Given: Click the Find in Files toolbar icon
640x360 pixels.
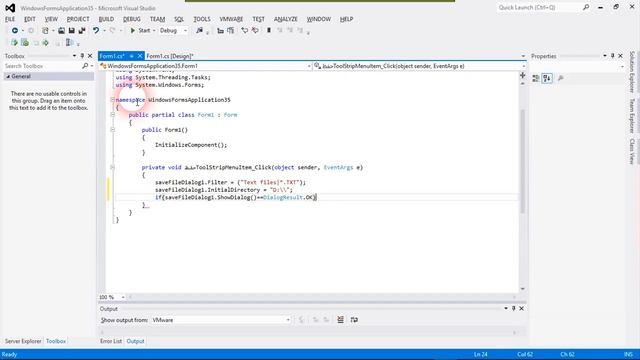Looking at the screenshot, I should click(x=200, y=31).
